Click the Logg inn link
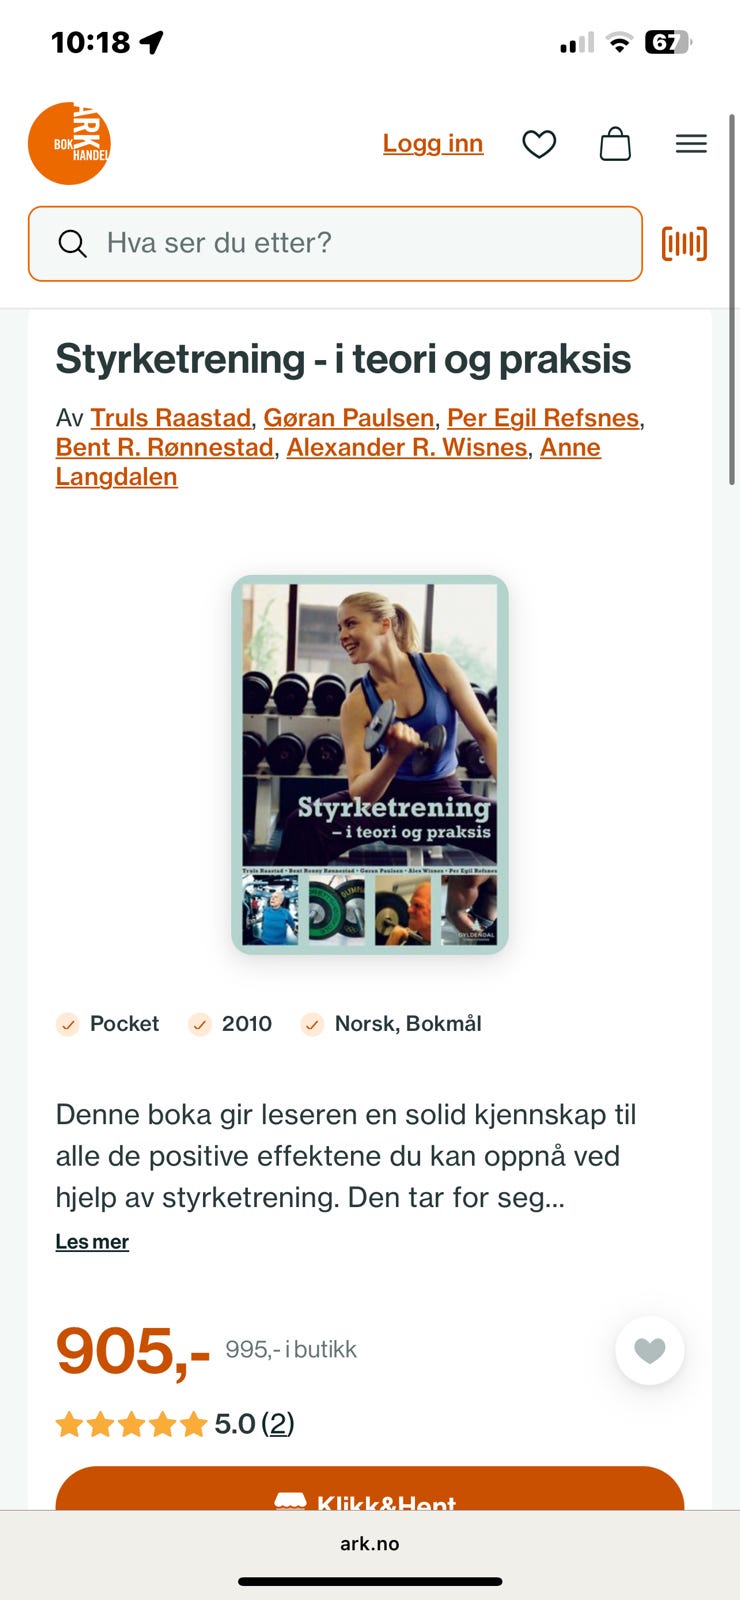Image resolution: width=740 pixels, height=1600 pixels. point(433,143)
